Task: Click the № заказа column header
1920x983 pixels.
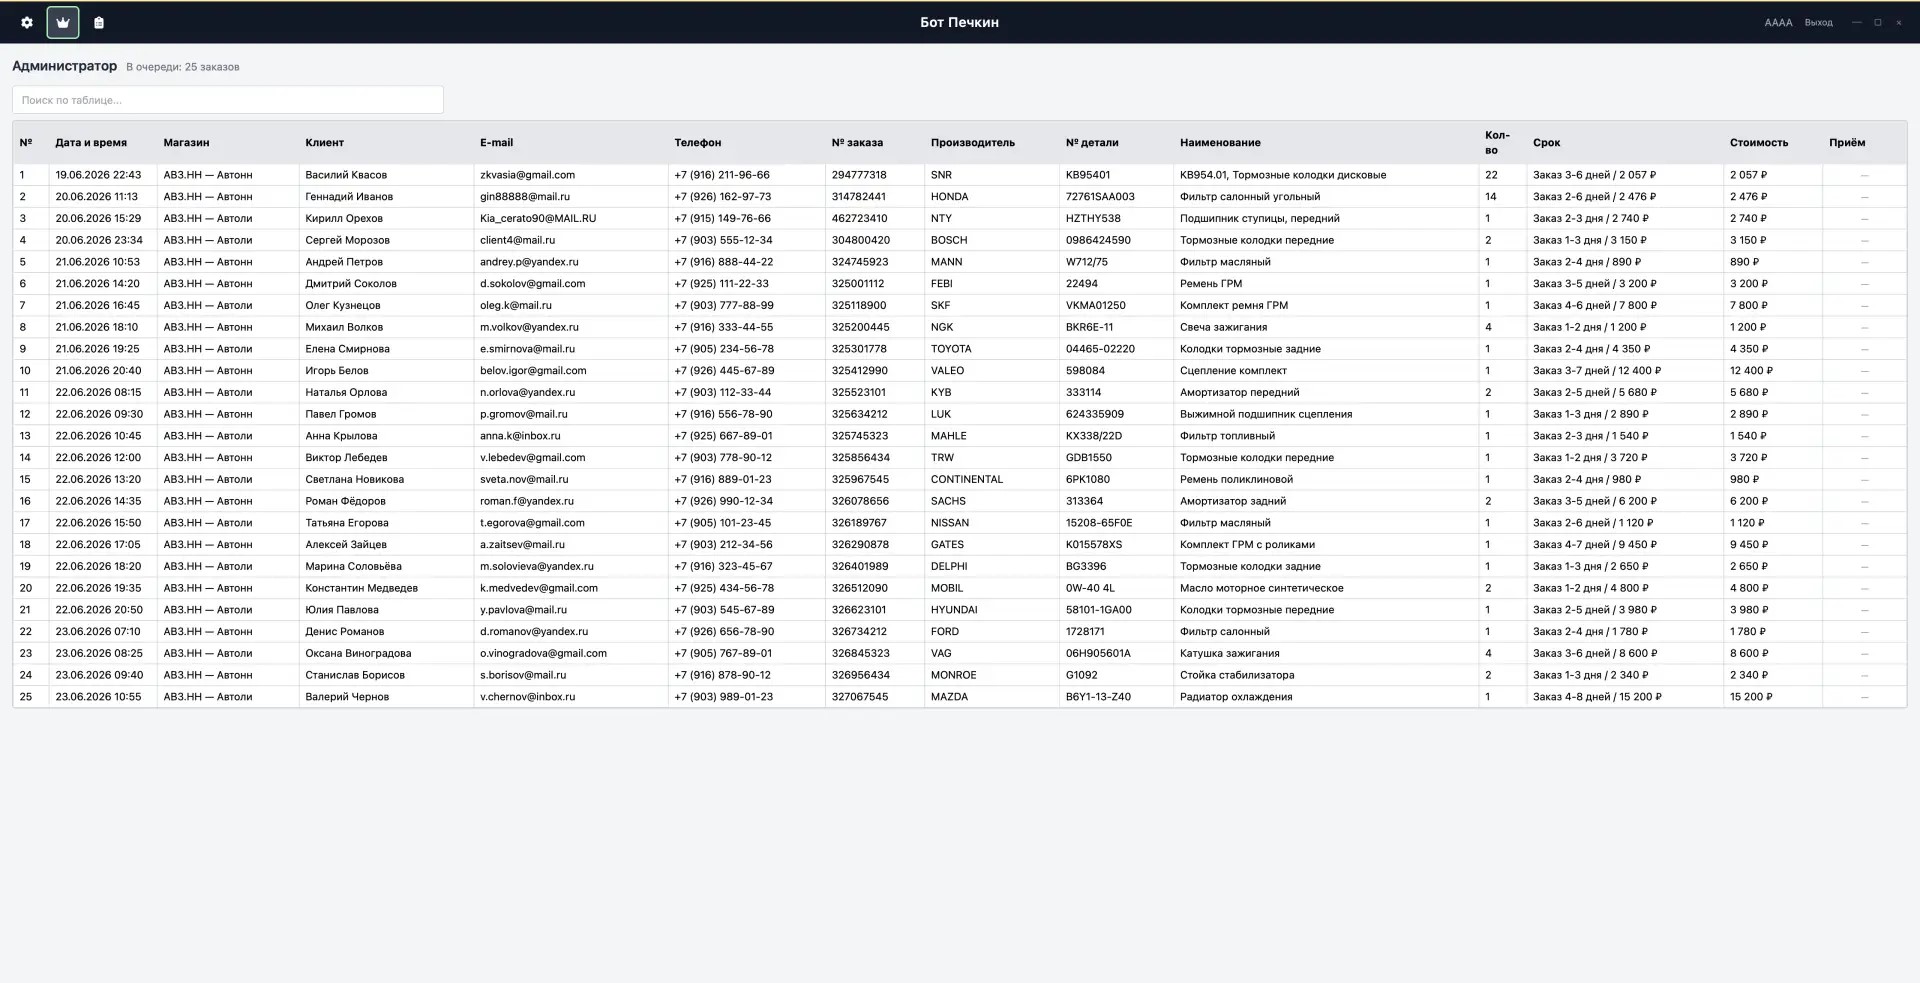Action: pos(857,143)
